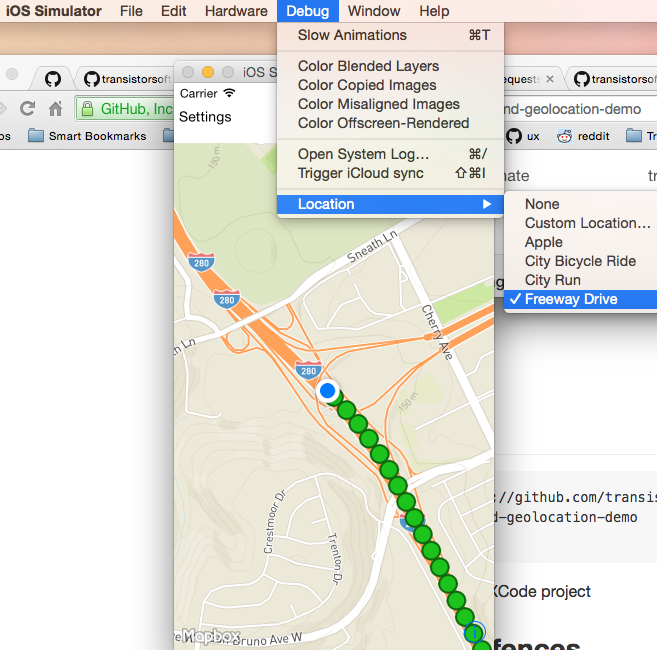
Task: Click the browser home icon
Action: 55,109
